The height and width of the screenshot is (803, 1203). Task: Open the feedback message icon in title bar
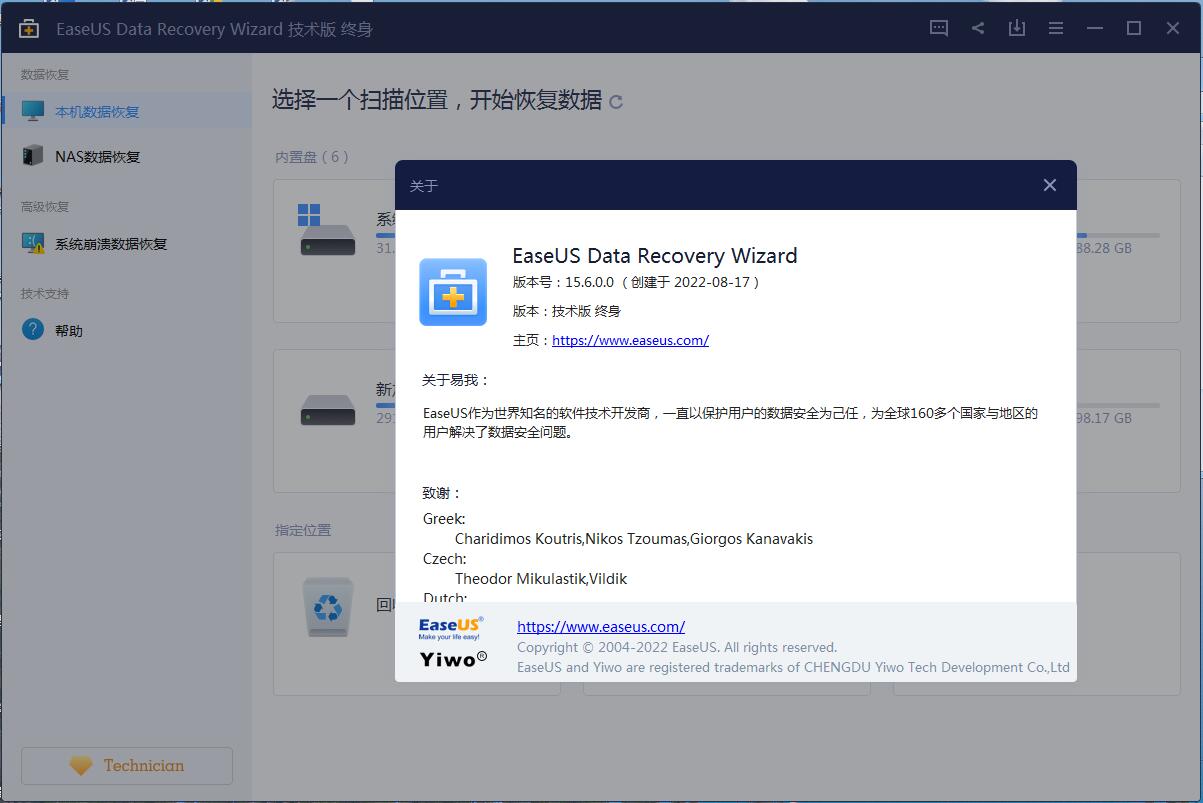click(x=939, y=28)
